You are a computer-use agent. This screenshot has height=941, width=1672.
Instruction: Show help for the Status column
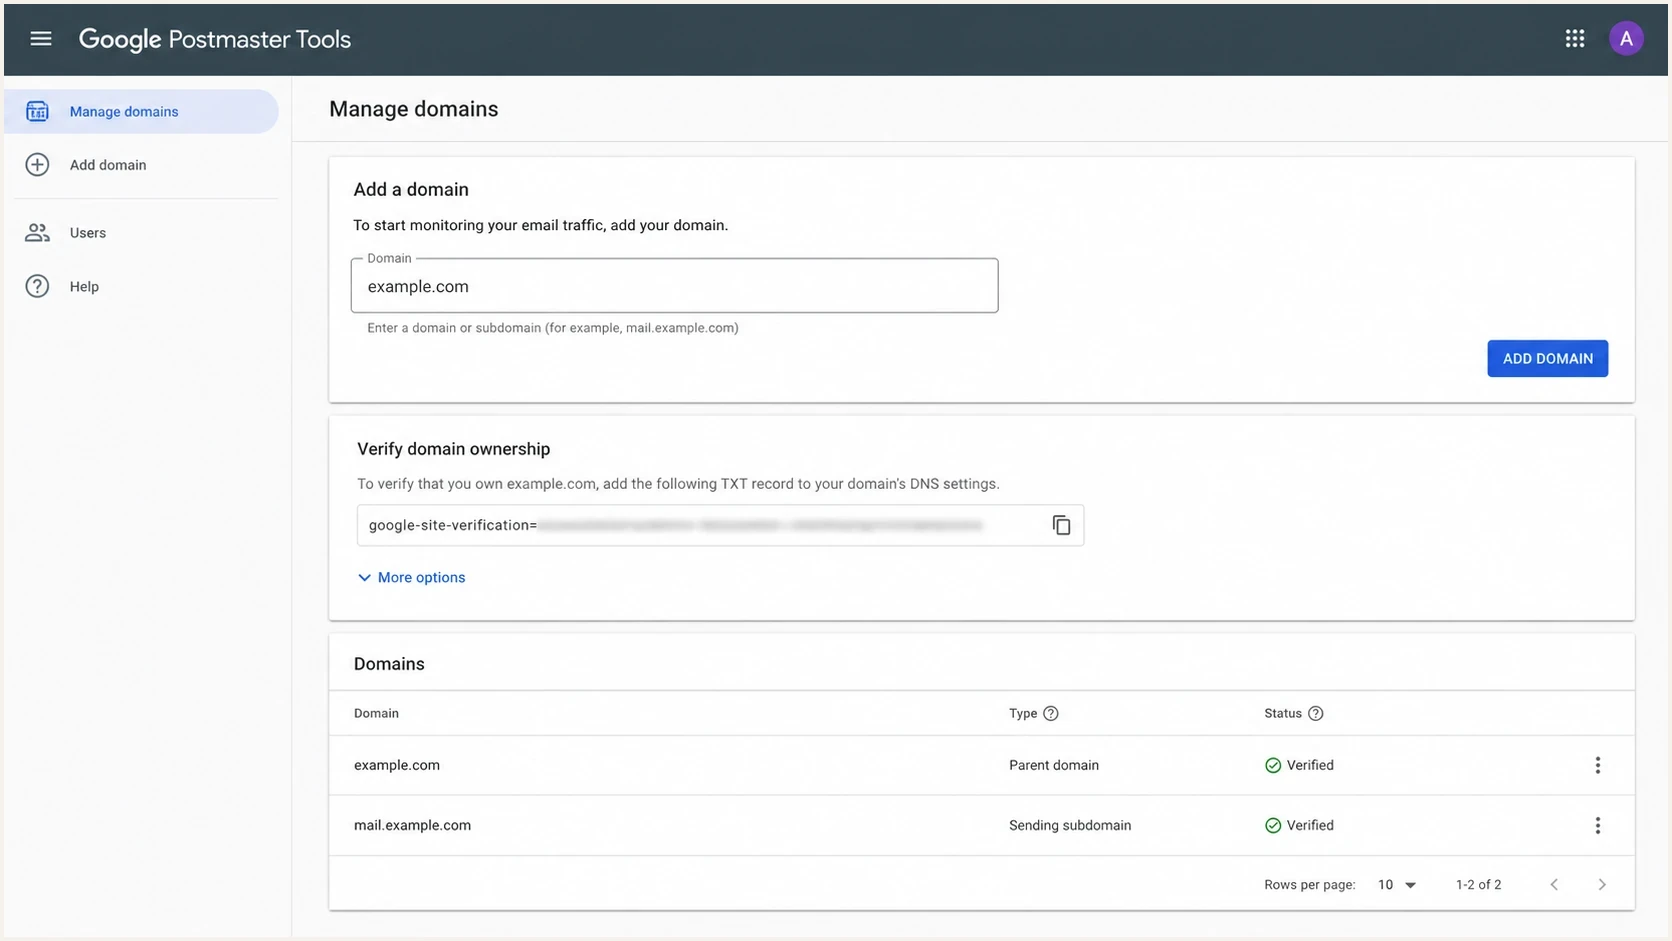click(1315, 713)
